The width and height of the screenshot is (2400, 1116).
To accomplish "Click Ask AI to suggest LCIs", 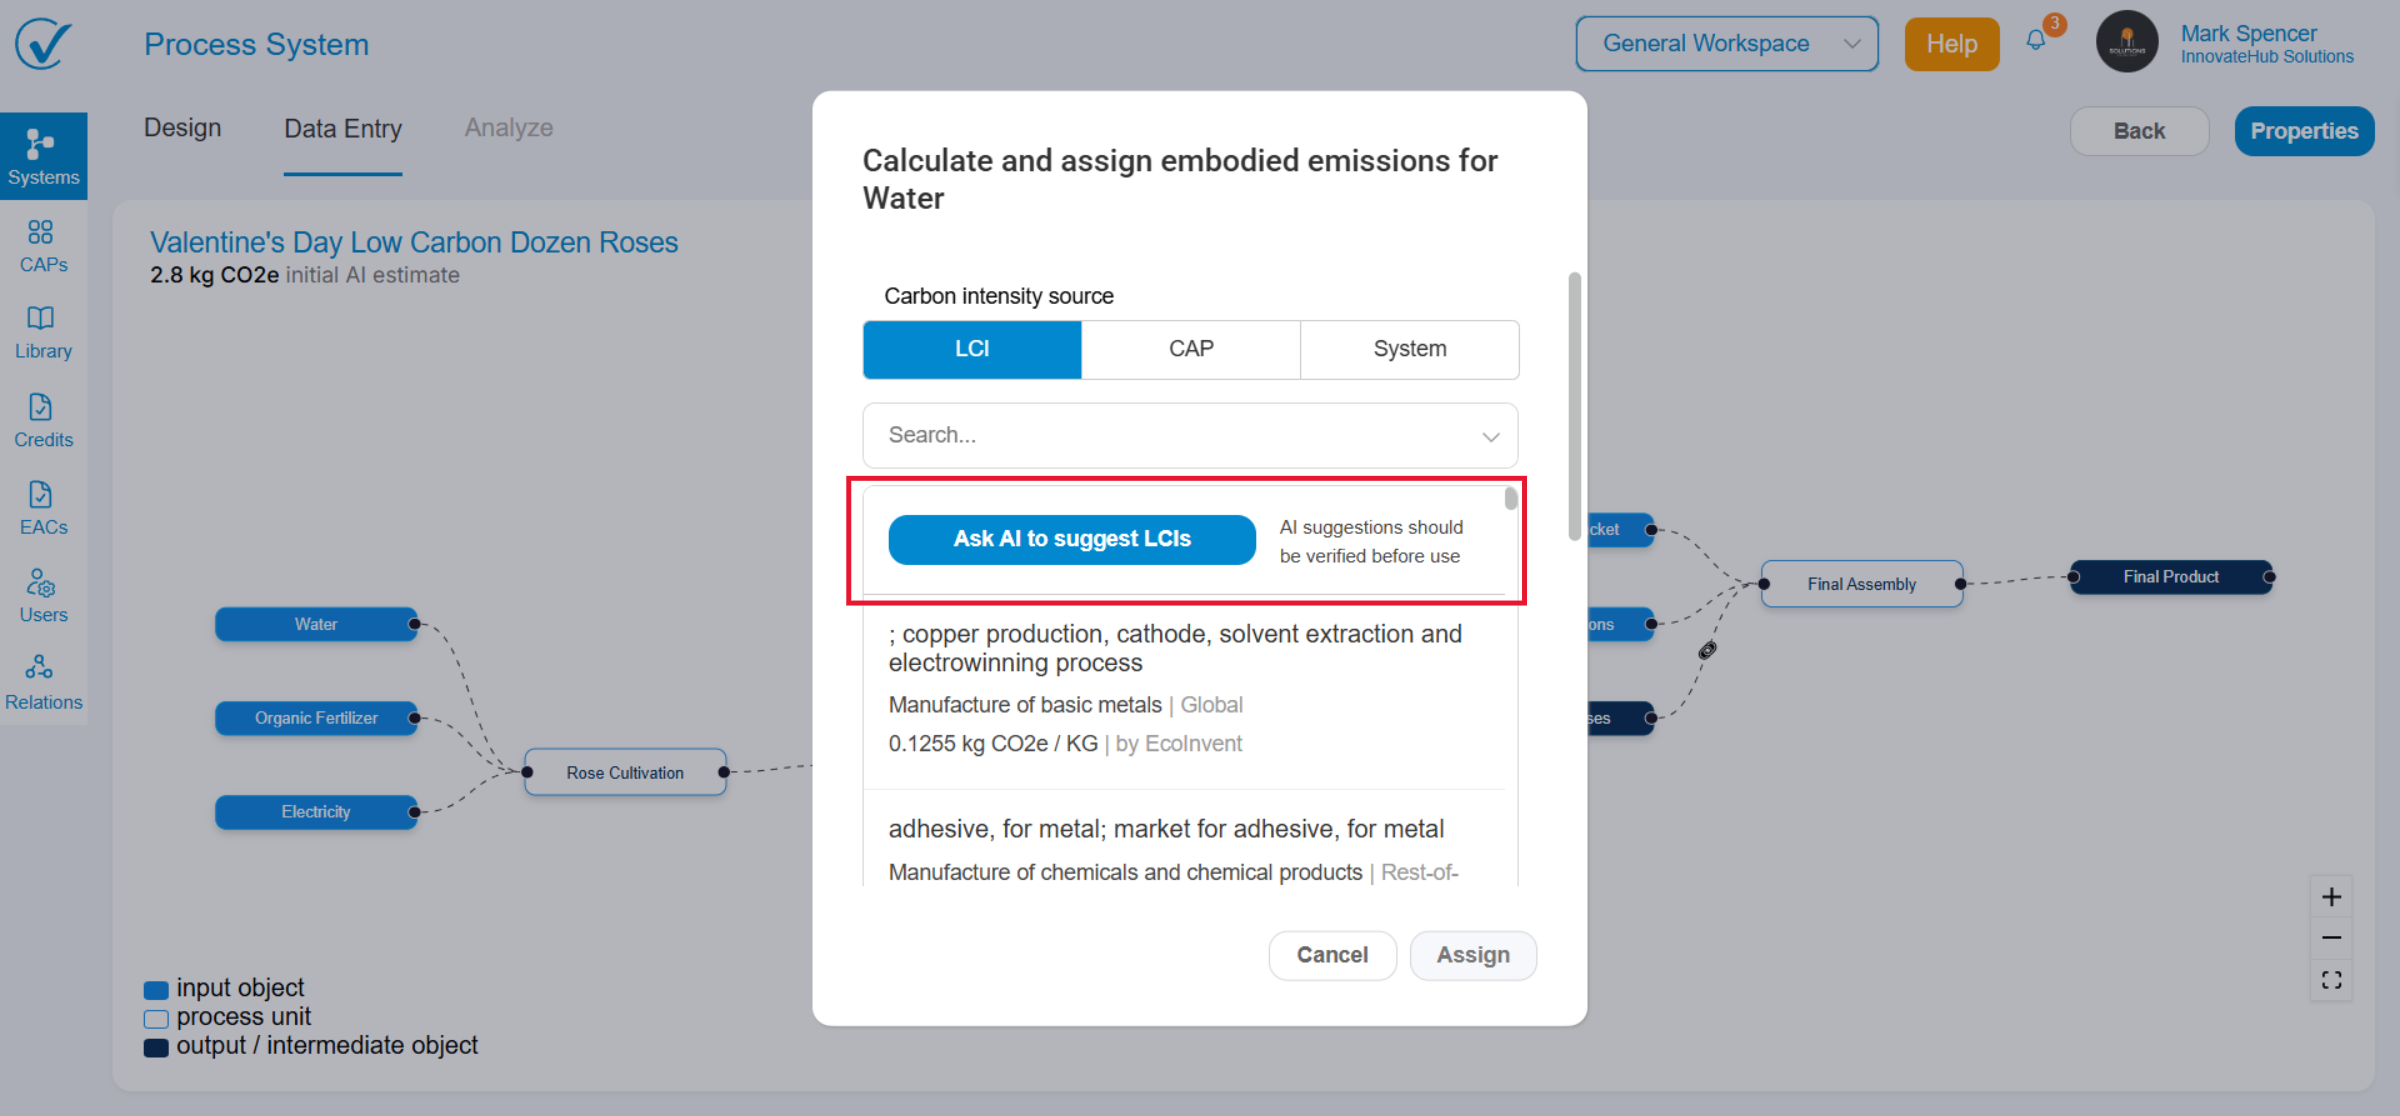I will click(1072, 539).
